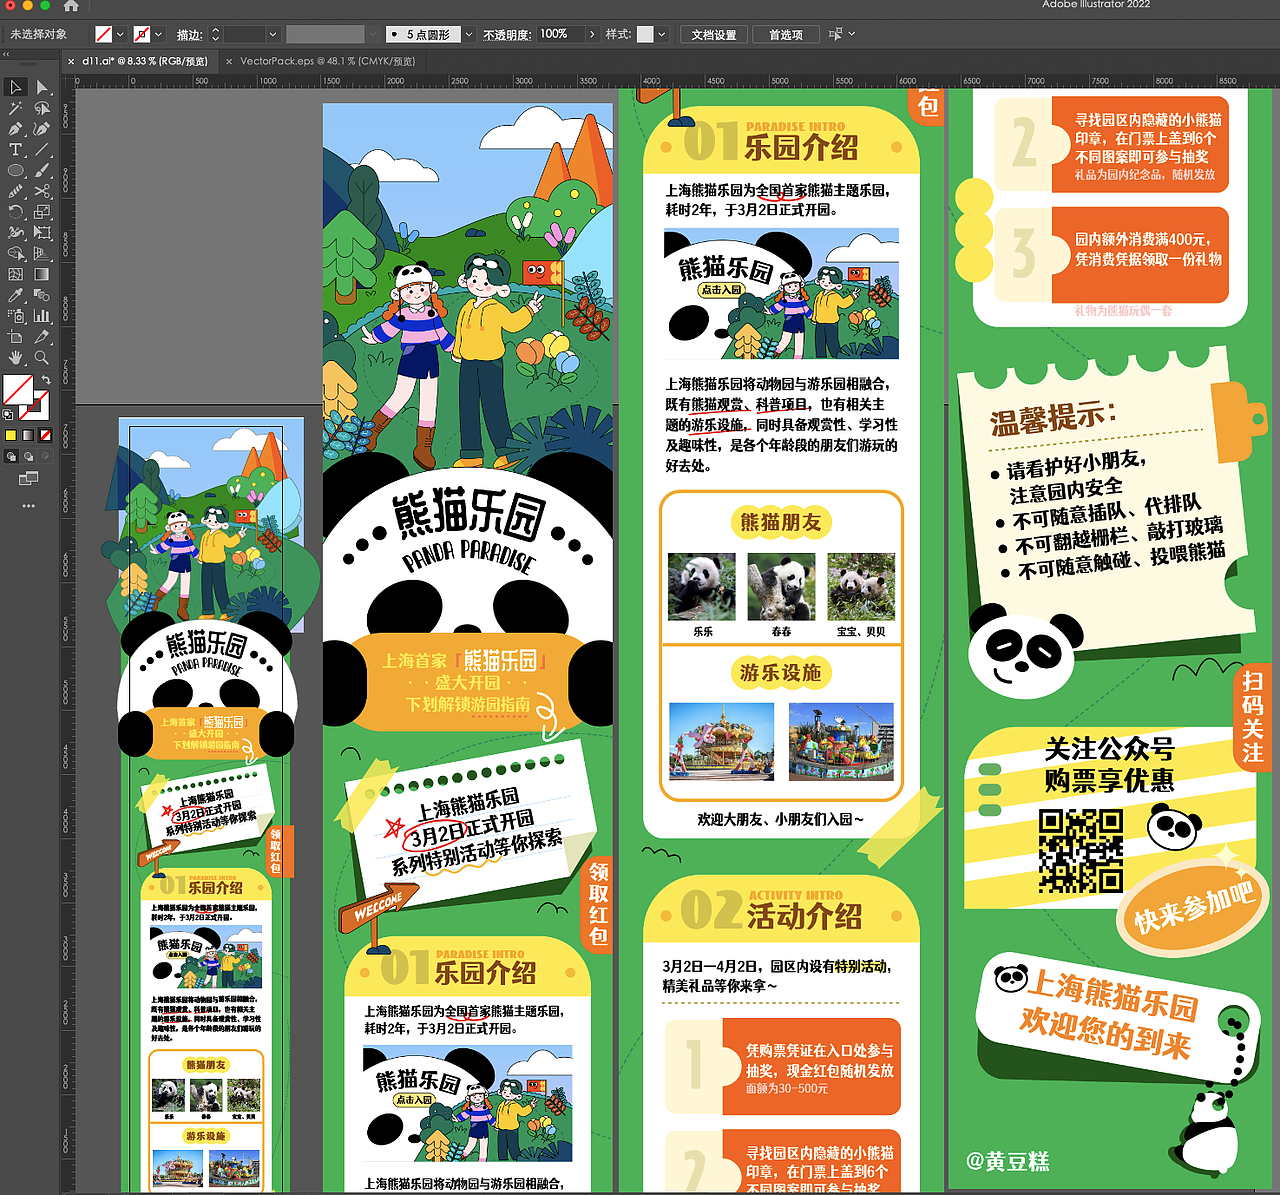The width and height of the screenshot is (1280, 1195).
Task: Select the Paintbrush tool
Action: pos(42,171)
